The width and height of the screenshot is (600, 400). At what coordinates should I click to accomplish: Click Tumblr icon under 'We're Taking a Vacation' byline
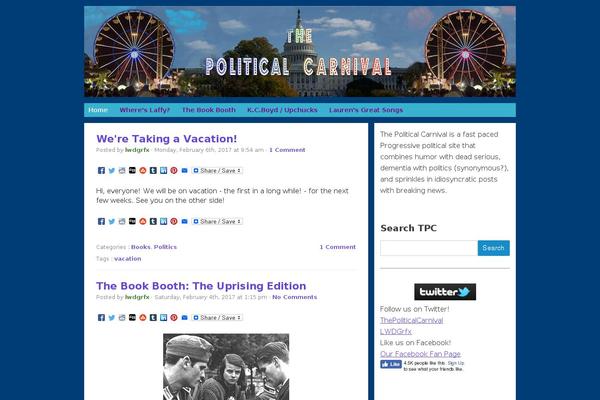pyautogui.click(x=153, y=170)
